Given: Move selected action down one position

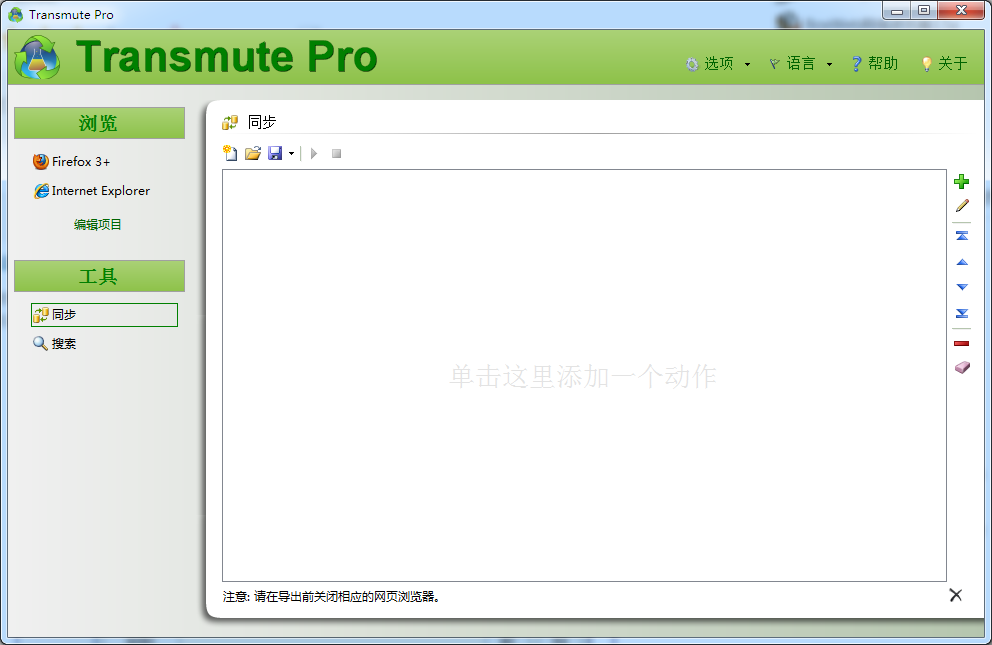Looking at the screenshot, I should tap(962, 287).
